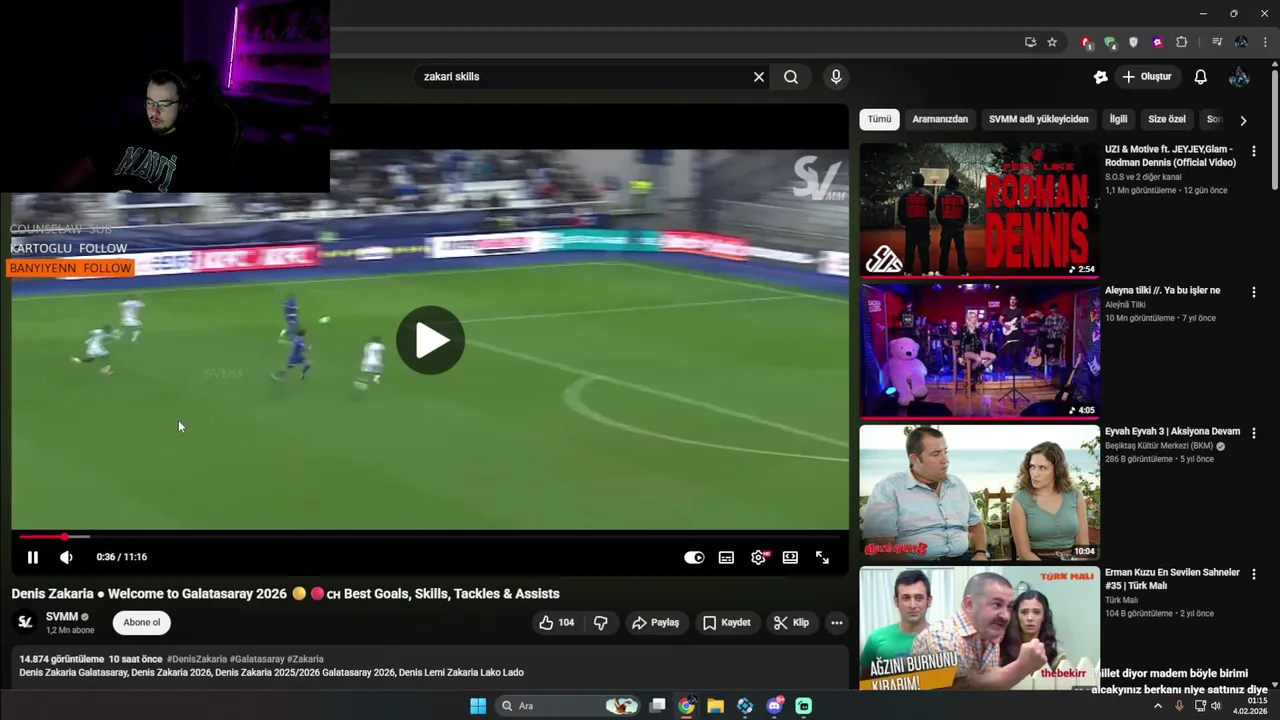This screenshot has height=720, width=1280.
Task: Open options menu for Eyvah Eyvah 3 video
Action: click(1253, 433)
